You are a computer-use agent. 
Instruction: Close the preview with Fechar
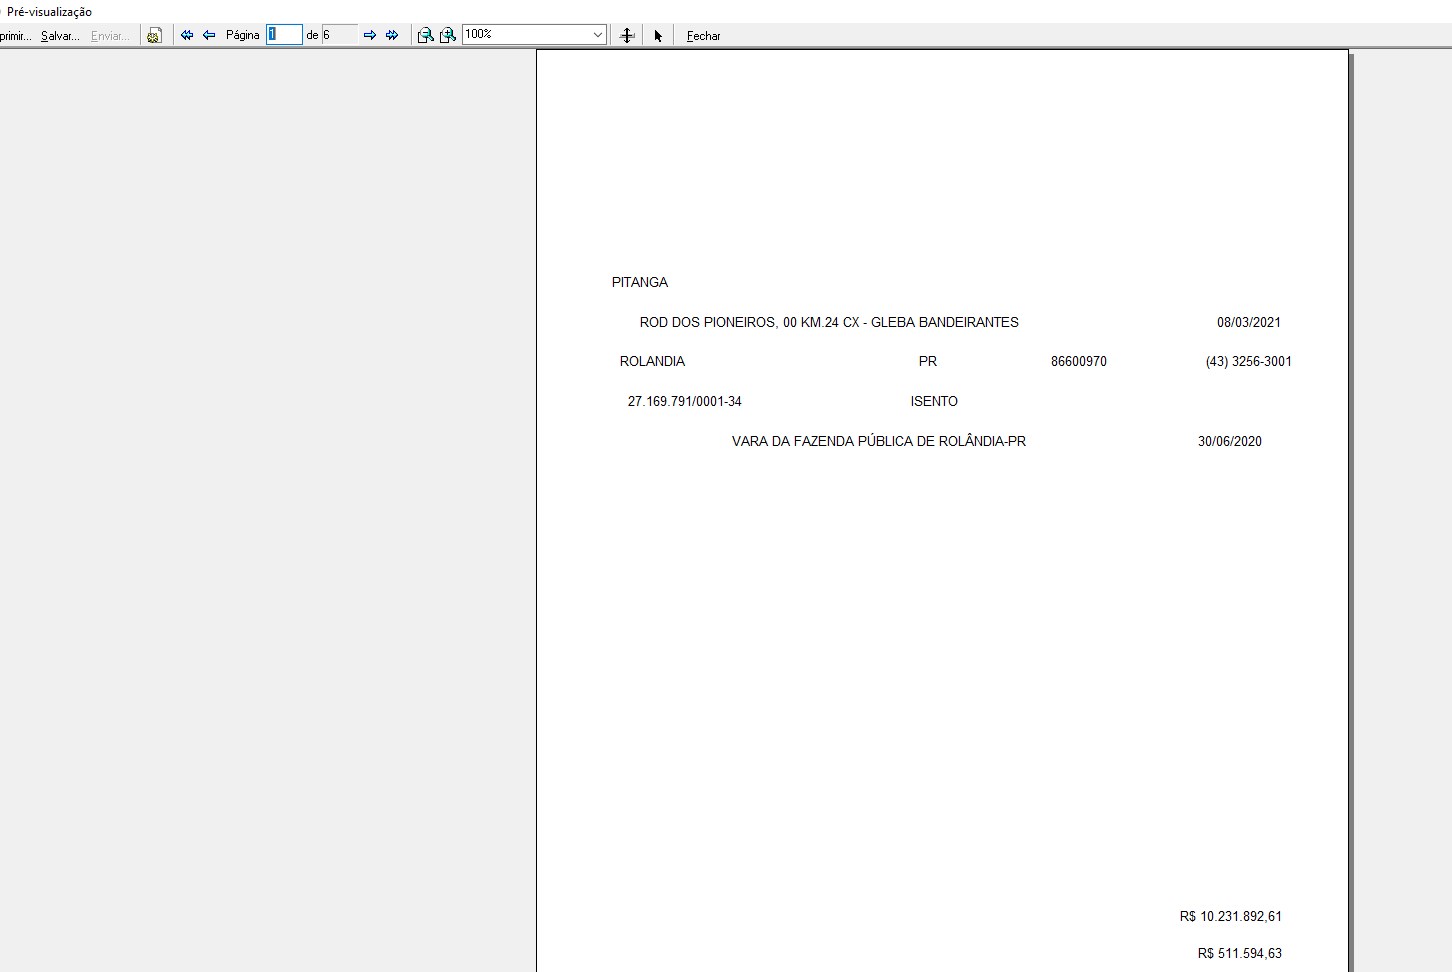click(703, 35)
